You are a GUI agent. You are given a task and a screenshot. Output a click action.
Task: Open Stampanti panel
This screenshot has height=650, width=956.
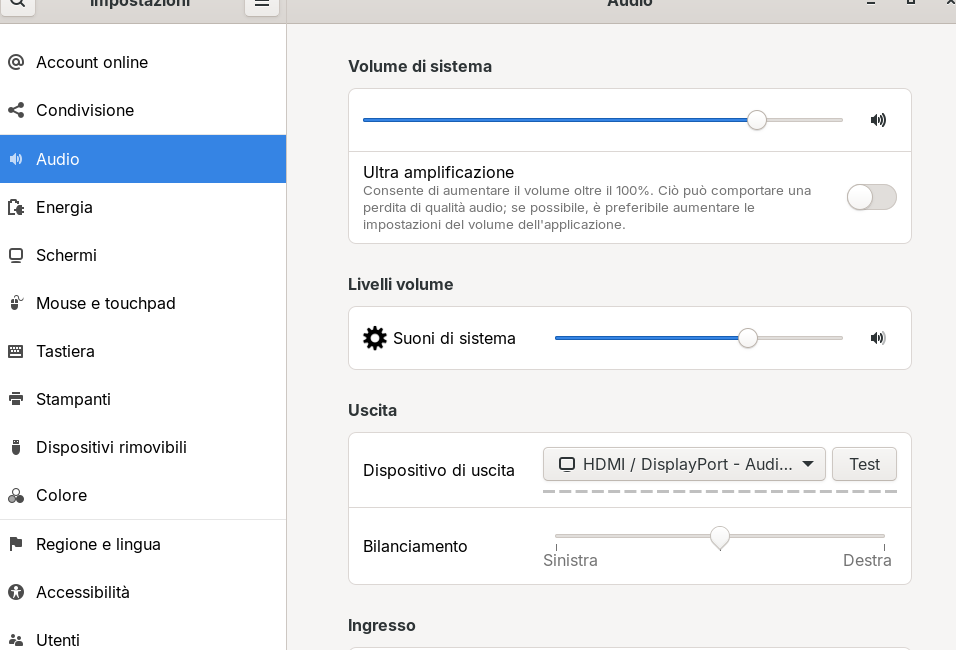pyautogui.click(x=143, y=399)
